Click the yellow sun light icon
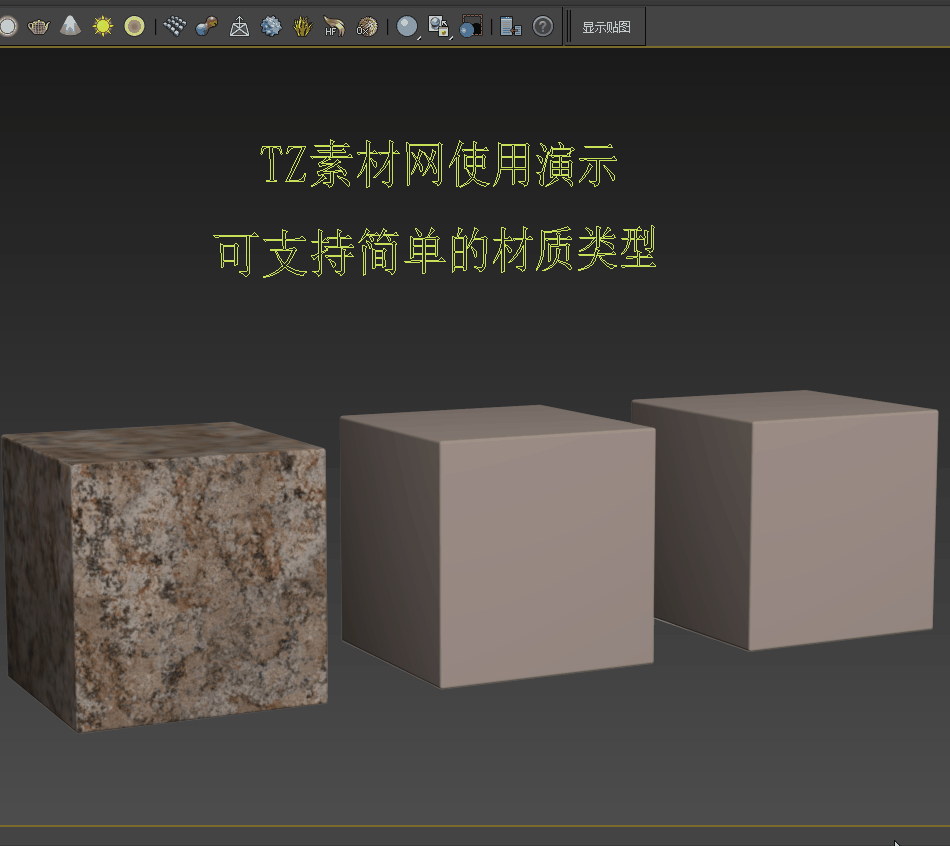This screenshot has width=950, height=846. tap(102, 27)
